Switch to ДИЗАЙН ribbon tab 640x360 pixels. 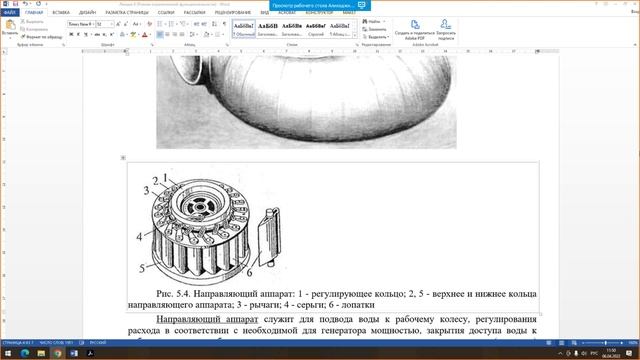point(87,13)
